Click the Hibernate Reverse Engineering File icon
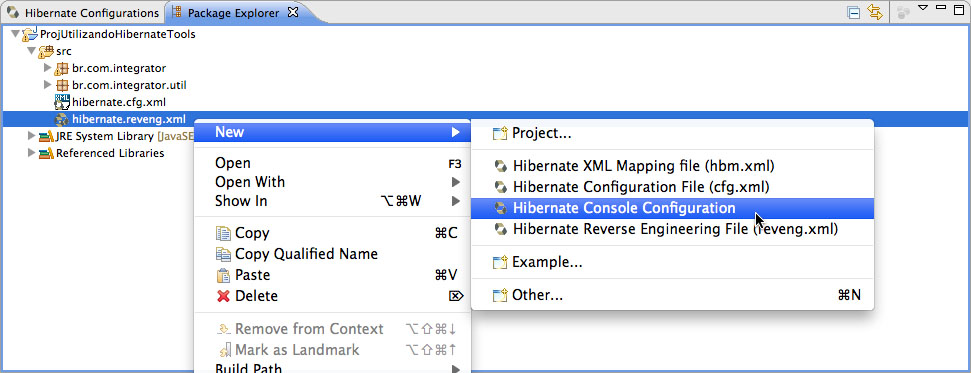Image resolution: width=971 pixels, height=373 pixels. tap(500, 230)
